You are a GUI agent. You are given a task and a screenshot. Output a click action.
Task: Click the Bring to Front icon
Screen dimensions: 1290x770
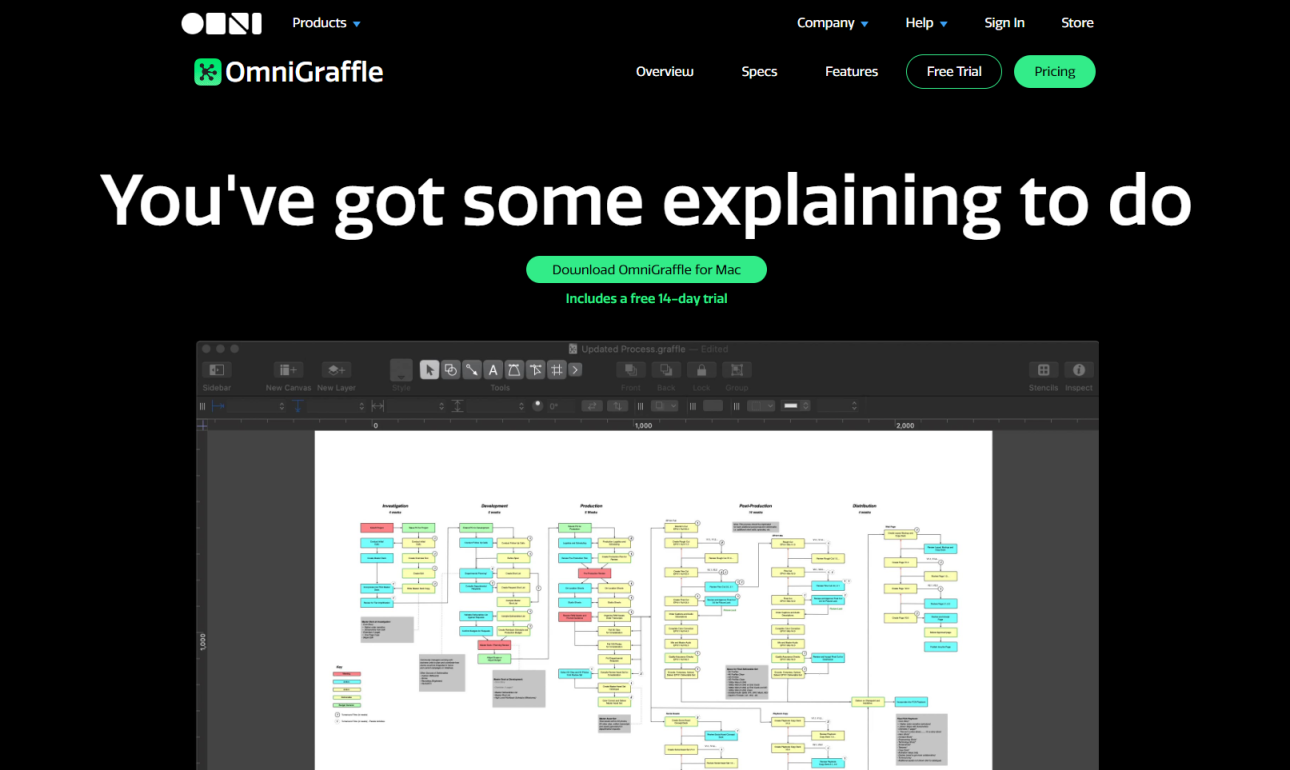[631, 370]
